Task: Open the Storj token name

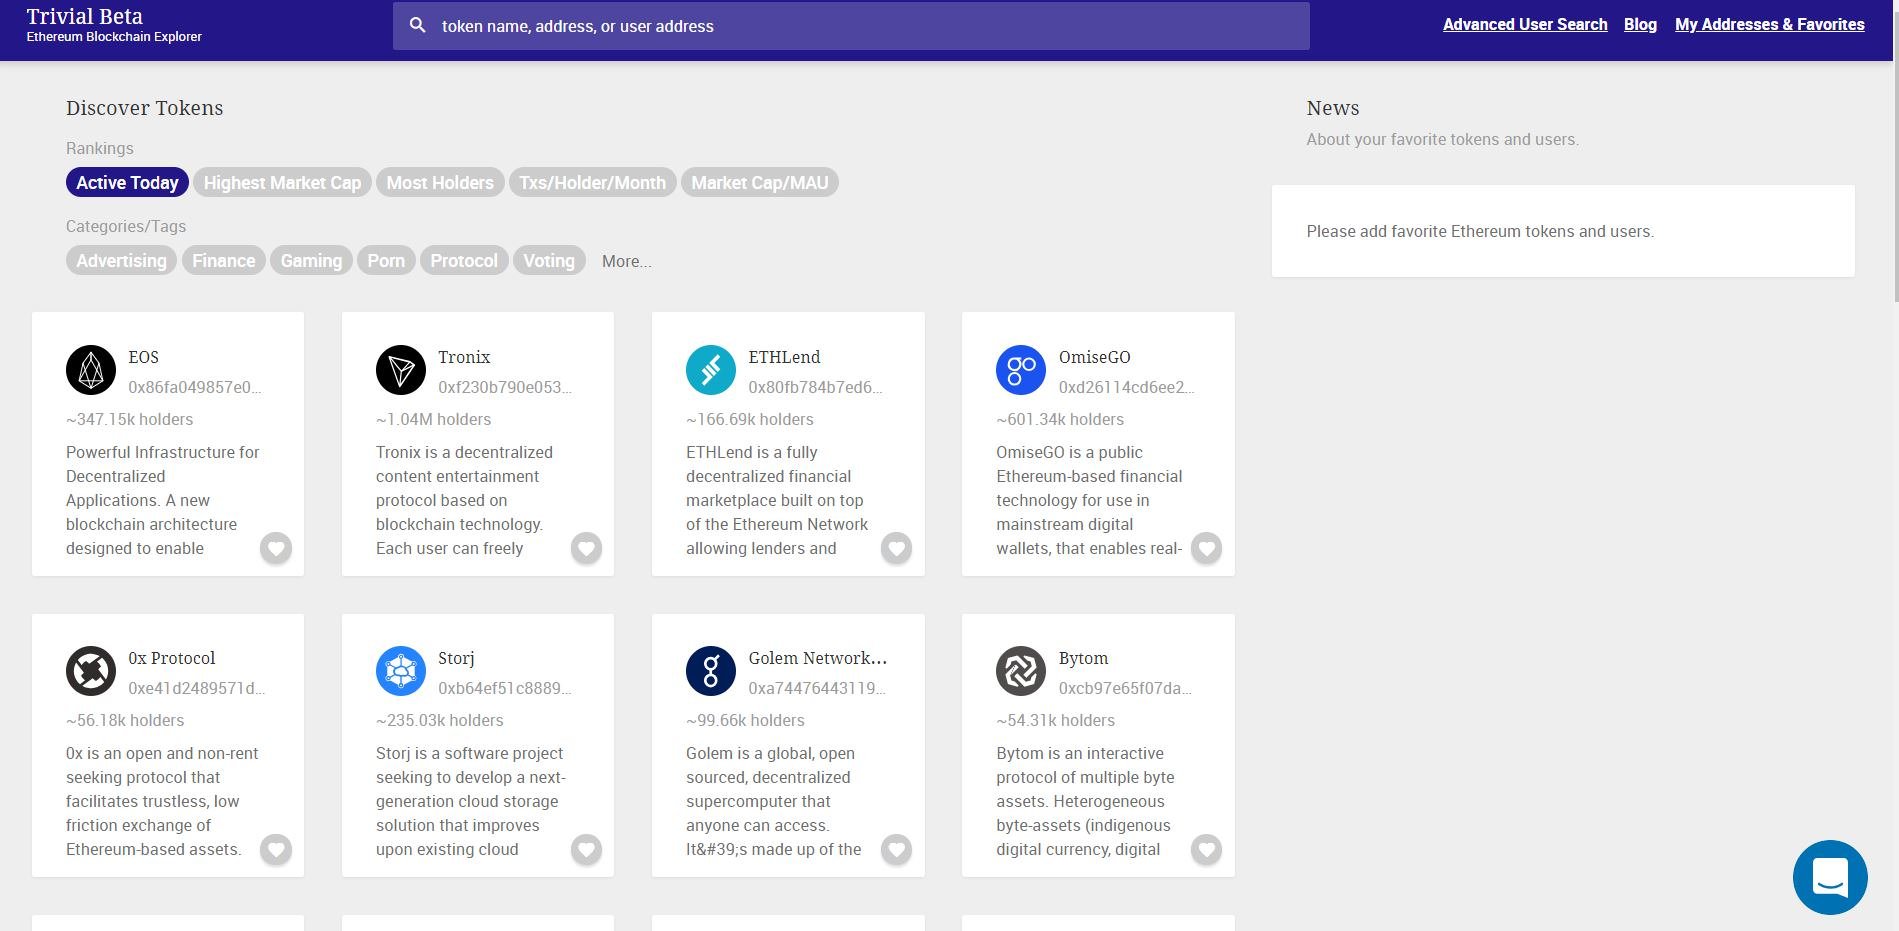Action: coord(456,658)
